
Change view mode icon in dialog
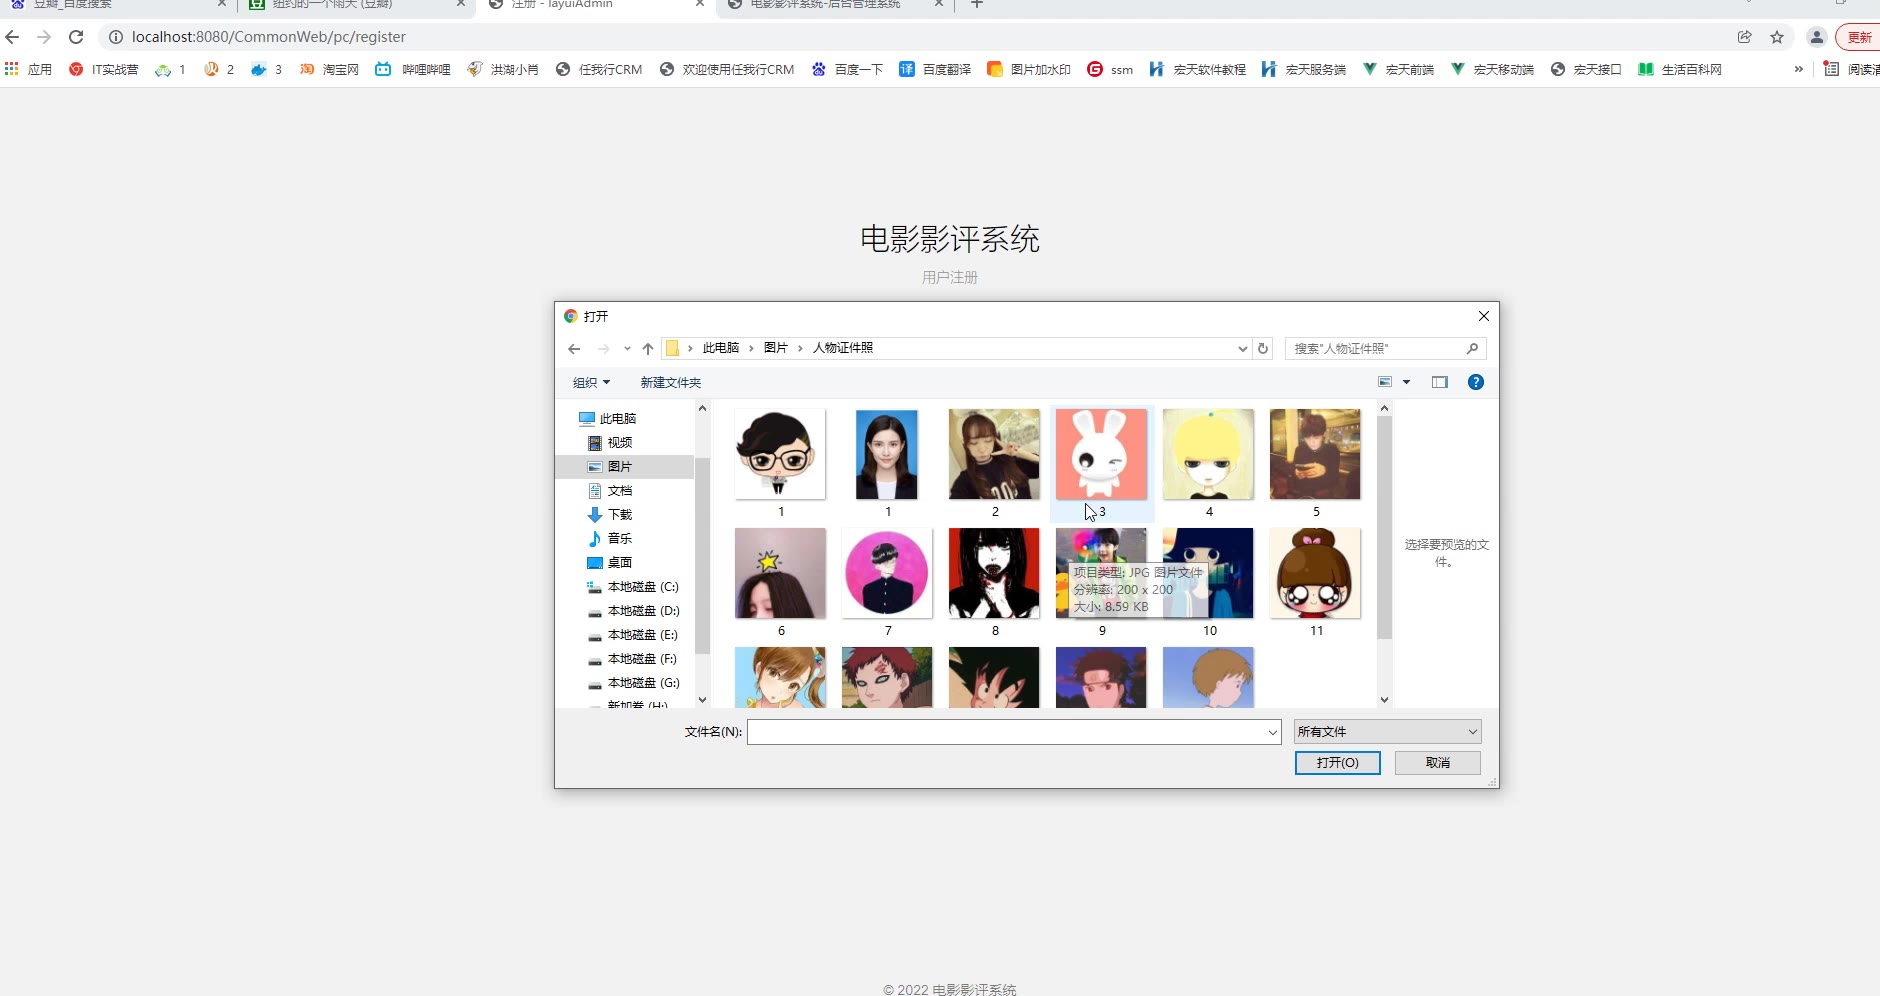1385,382
